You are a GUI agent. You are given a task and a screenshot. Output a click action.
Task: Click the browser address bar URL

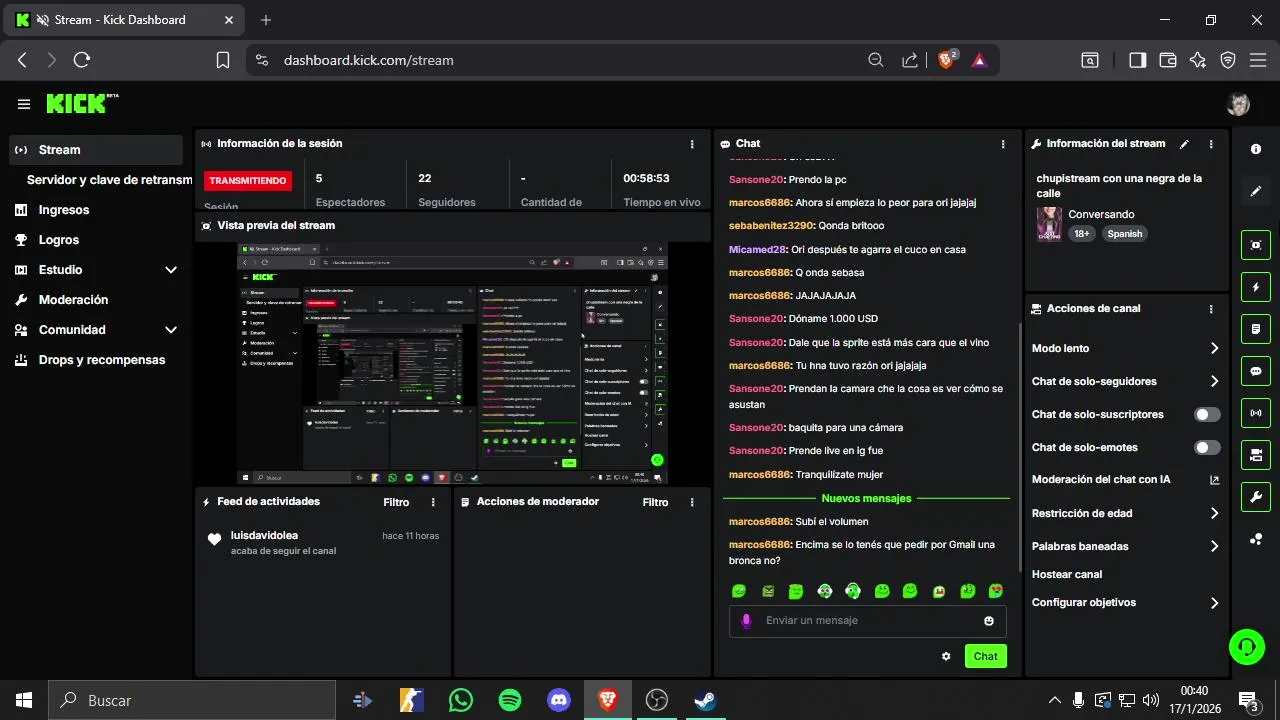click(x=369, y=60)
